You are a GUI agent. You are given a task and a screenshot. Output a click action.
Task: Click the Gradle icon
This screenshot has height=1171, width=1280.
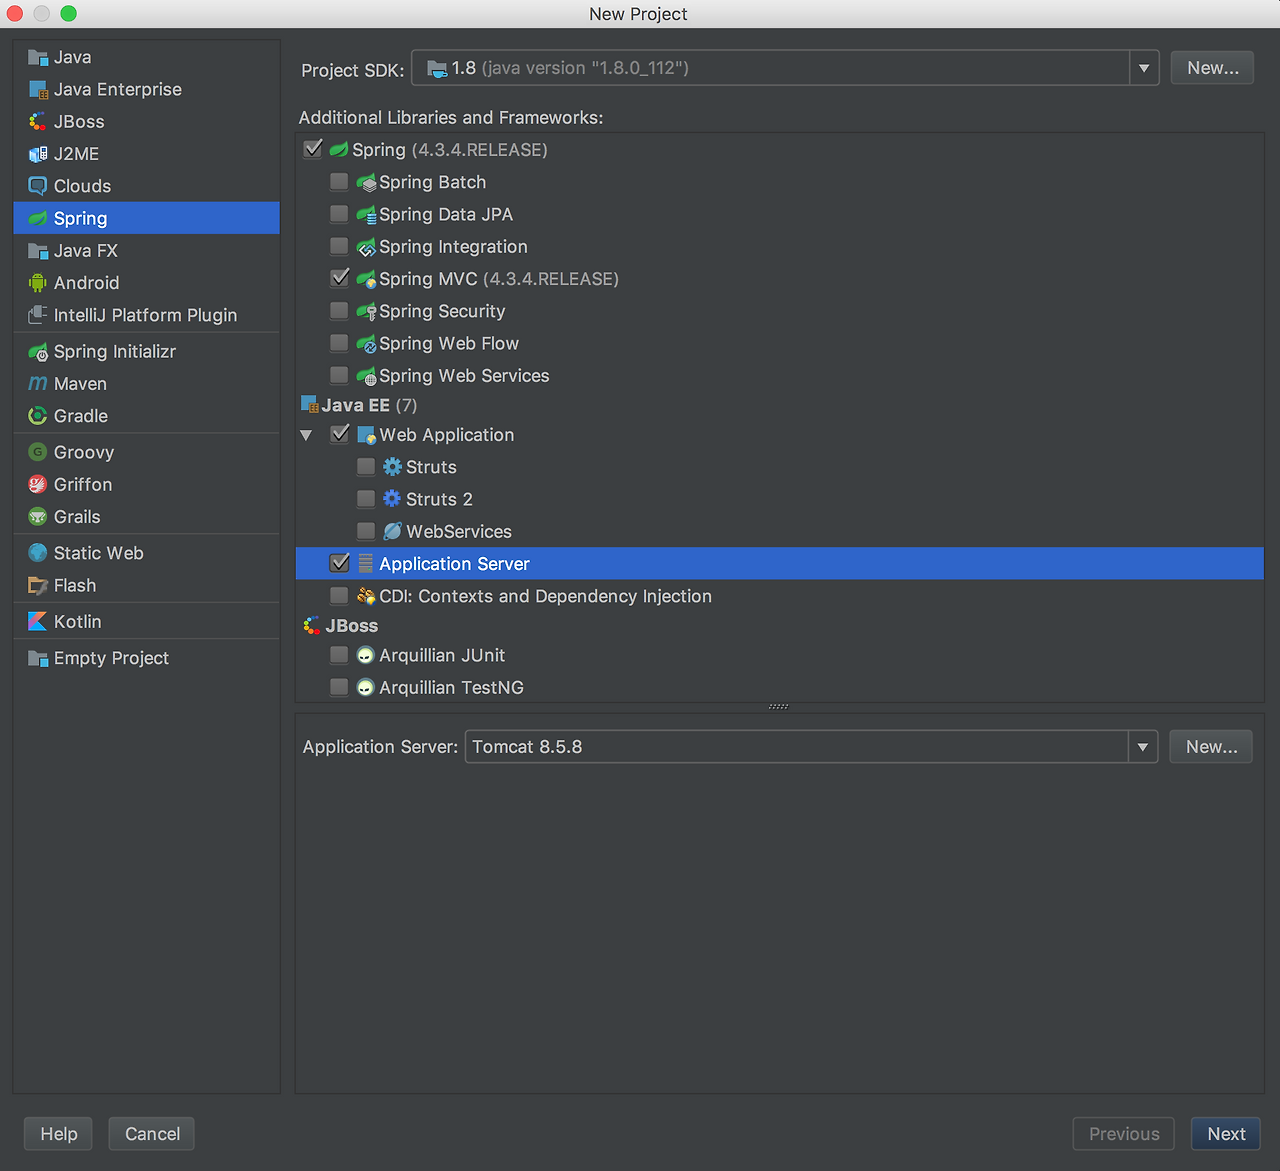pyautogui.click(x=38, y=416)
